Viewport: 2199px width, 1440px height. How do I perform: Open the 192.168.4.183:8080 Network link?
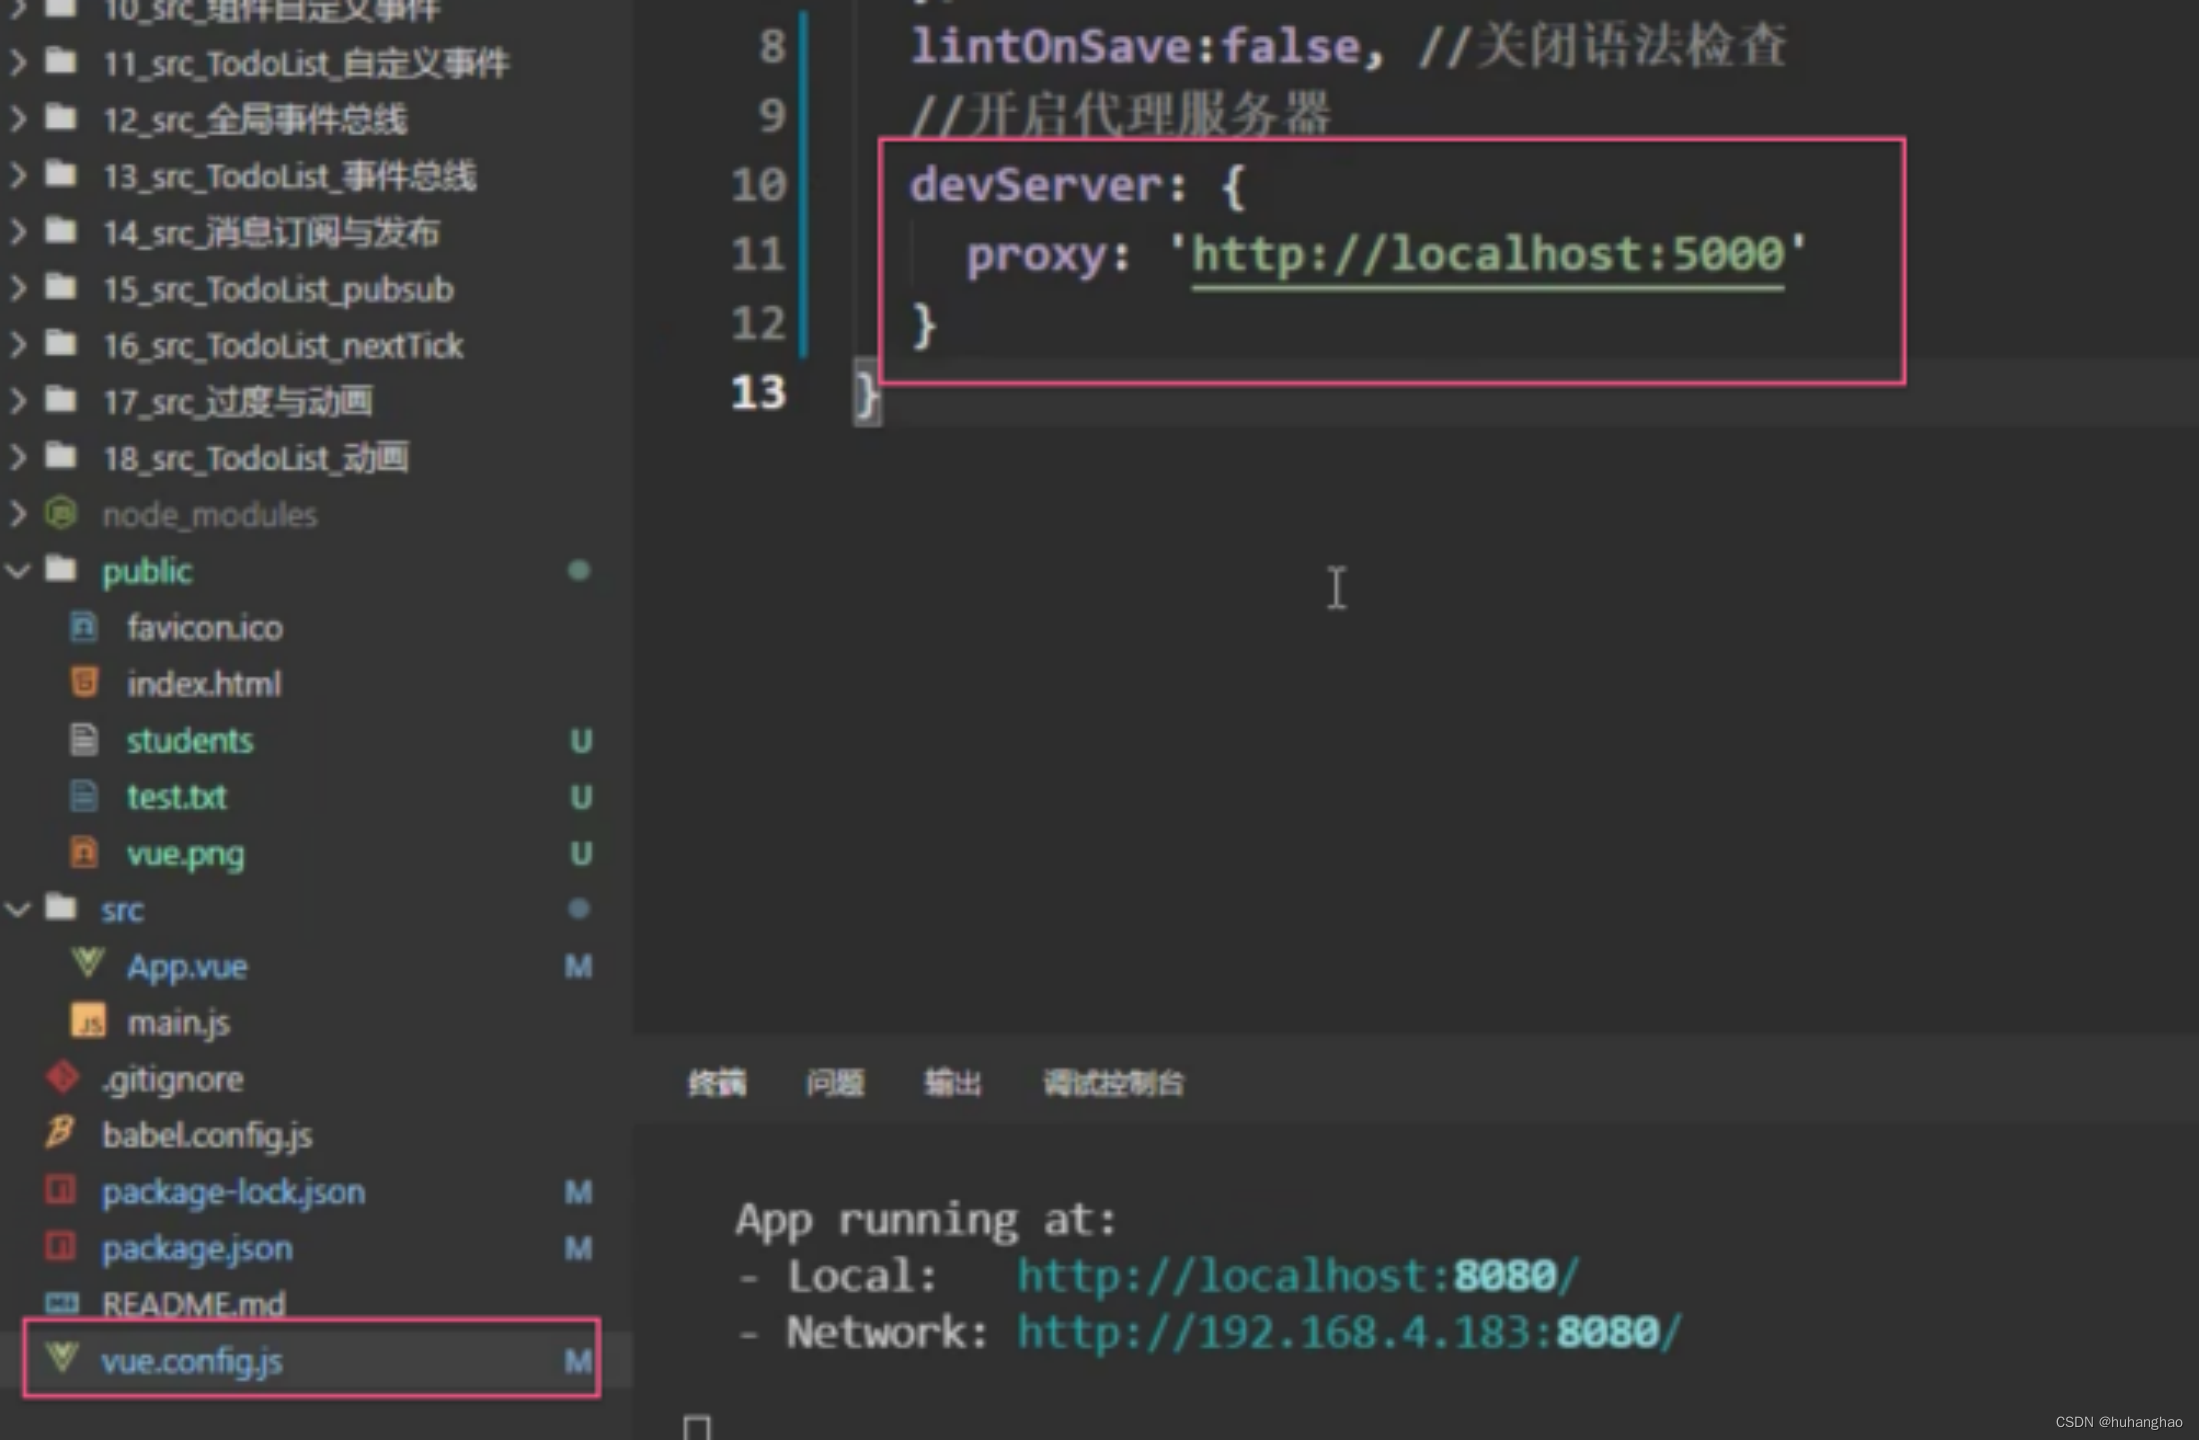[1348, 1333]
